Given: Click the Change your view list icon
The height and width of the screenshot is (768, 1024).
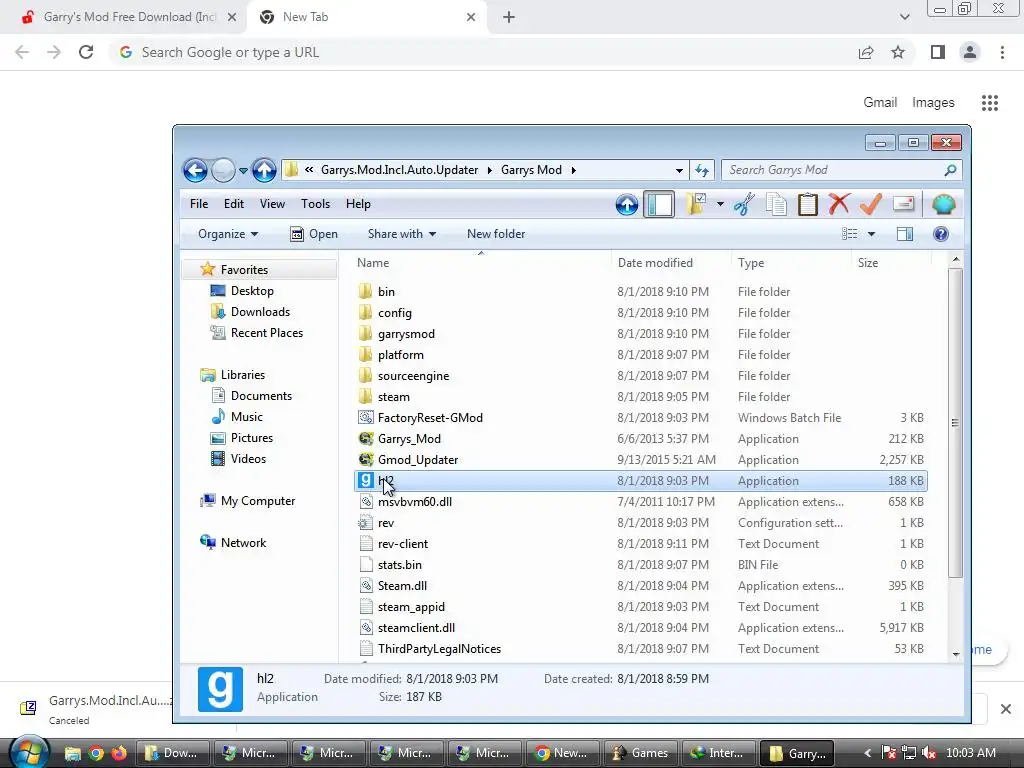Looking at the screenshot, I should (x=850, y=234).
